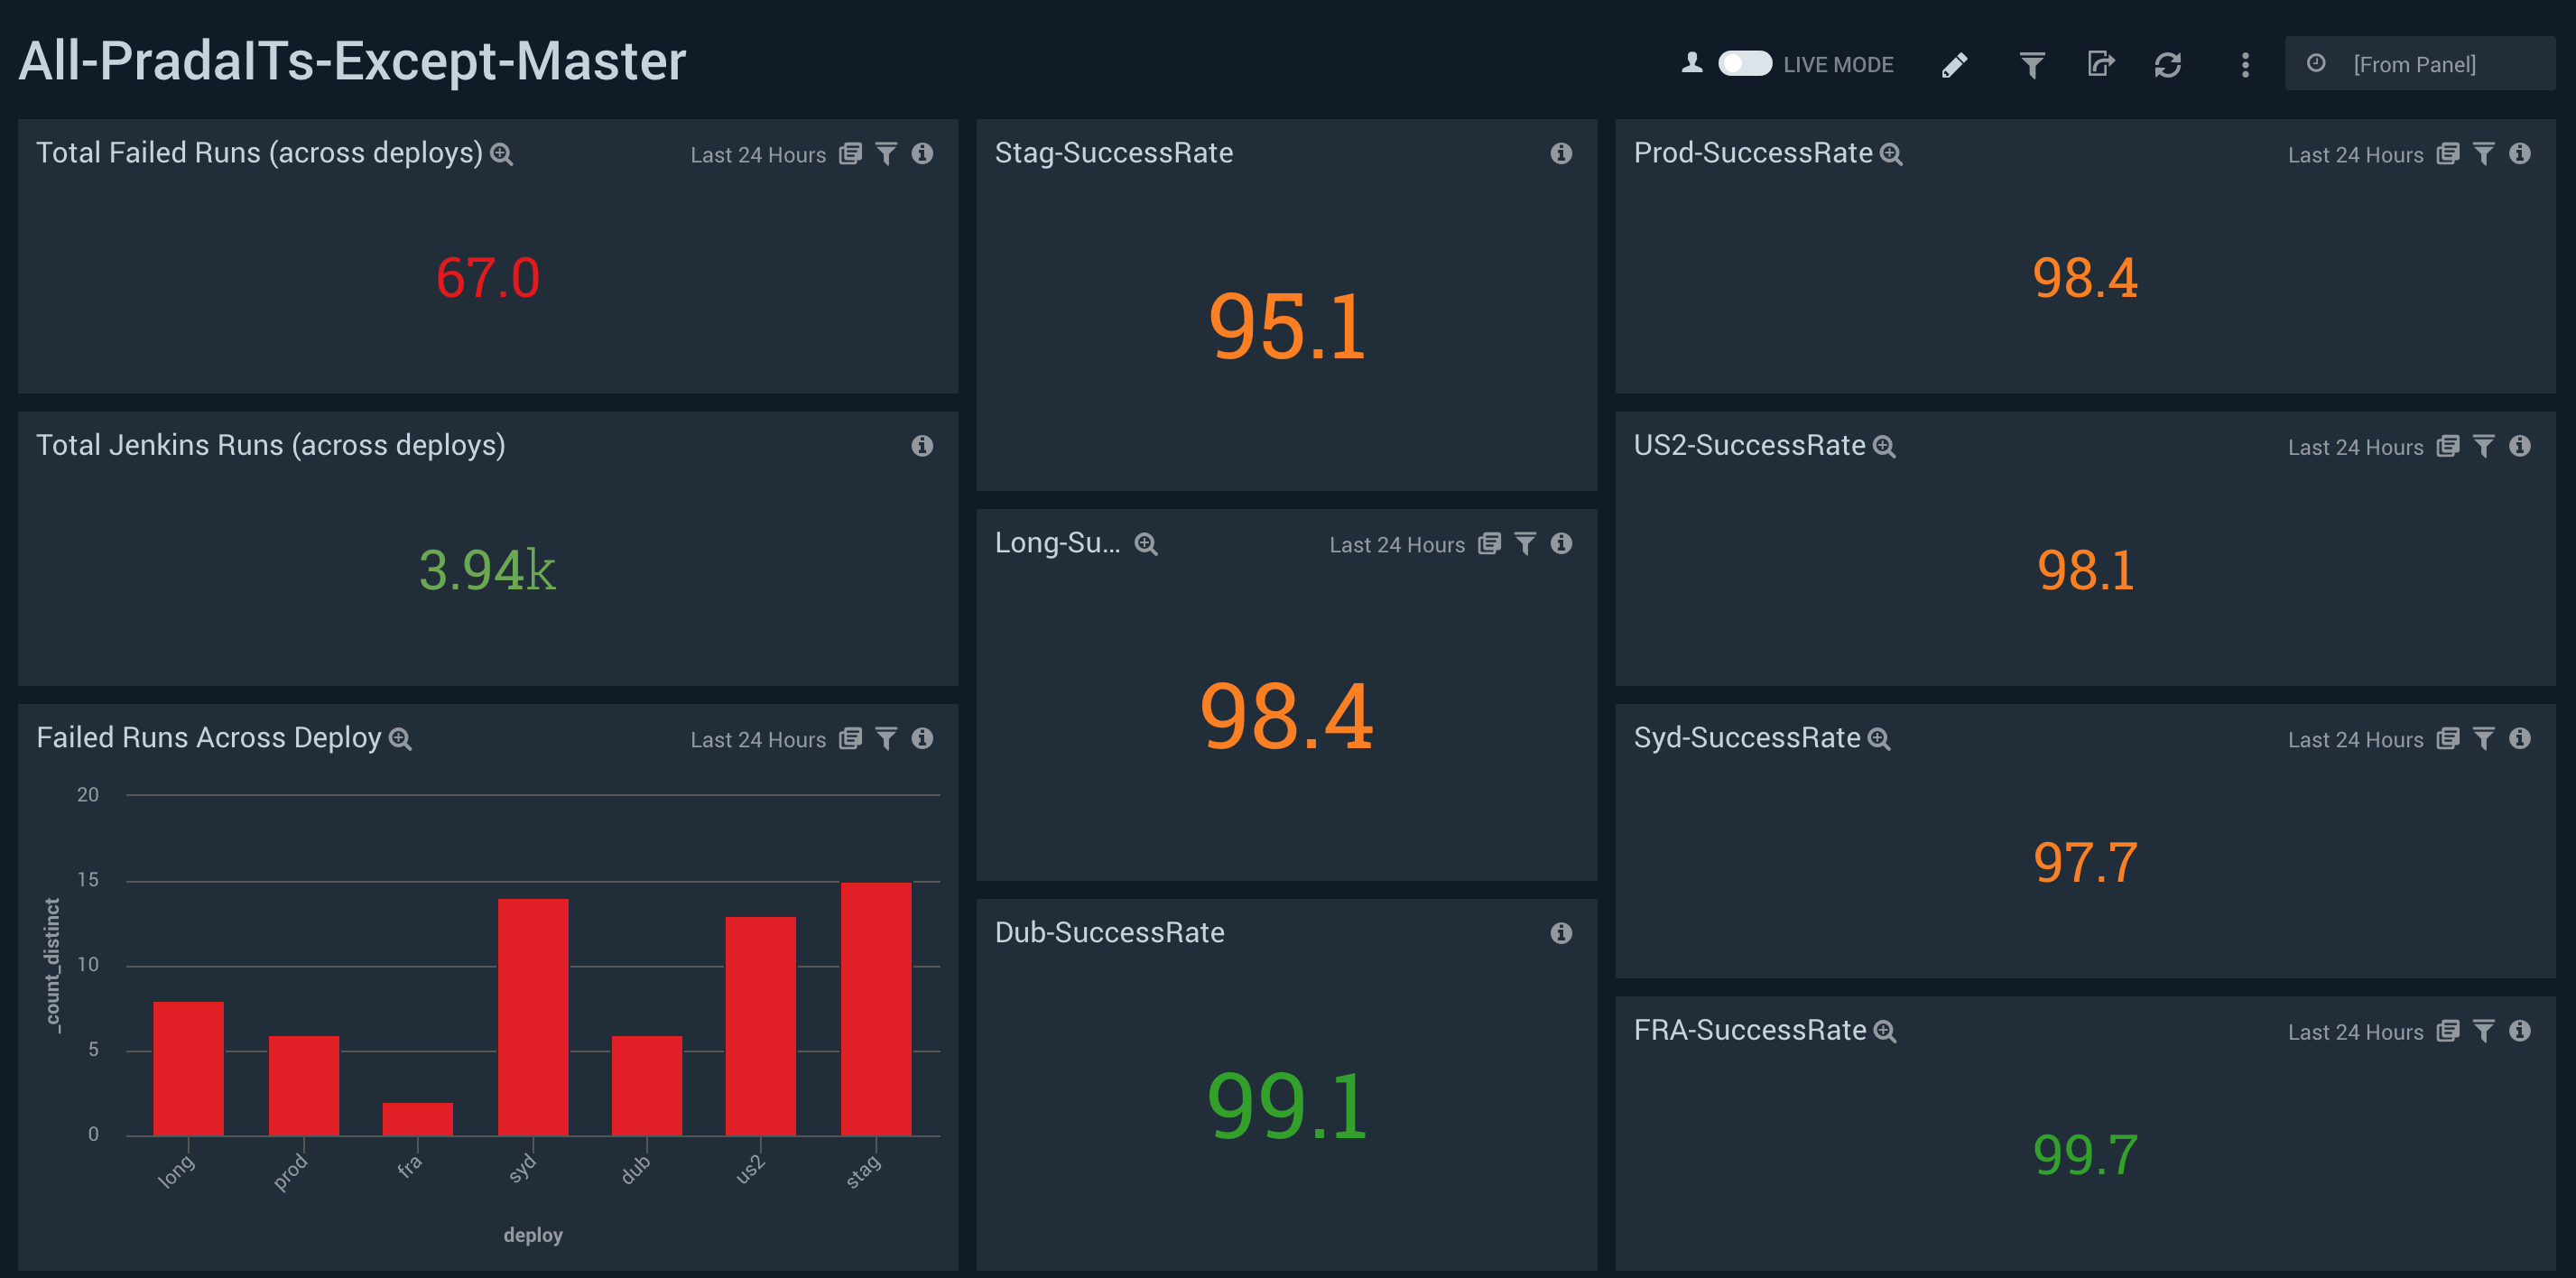
Task: Open the dashboard filter funnel icon
Action: (2031, 65)
